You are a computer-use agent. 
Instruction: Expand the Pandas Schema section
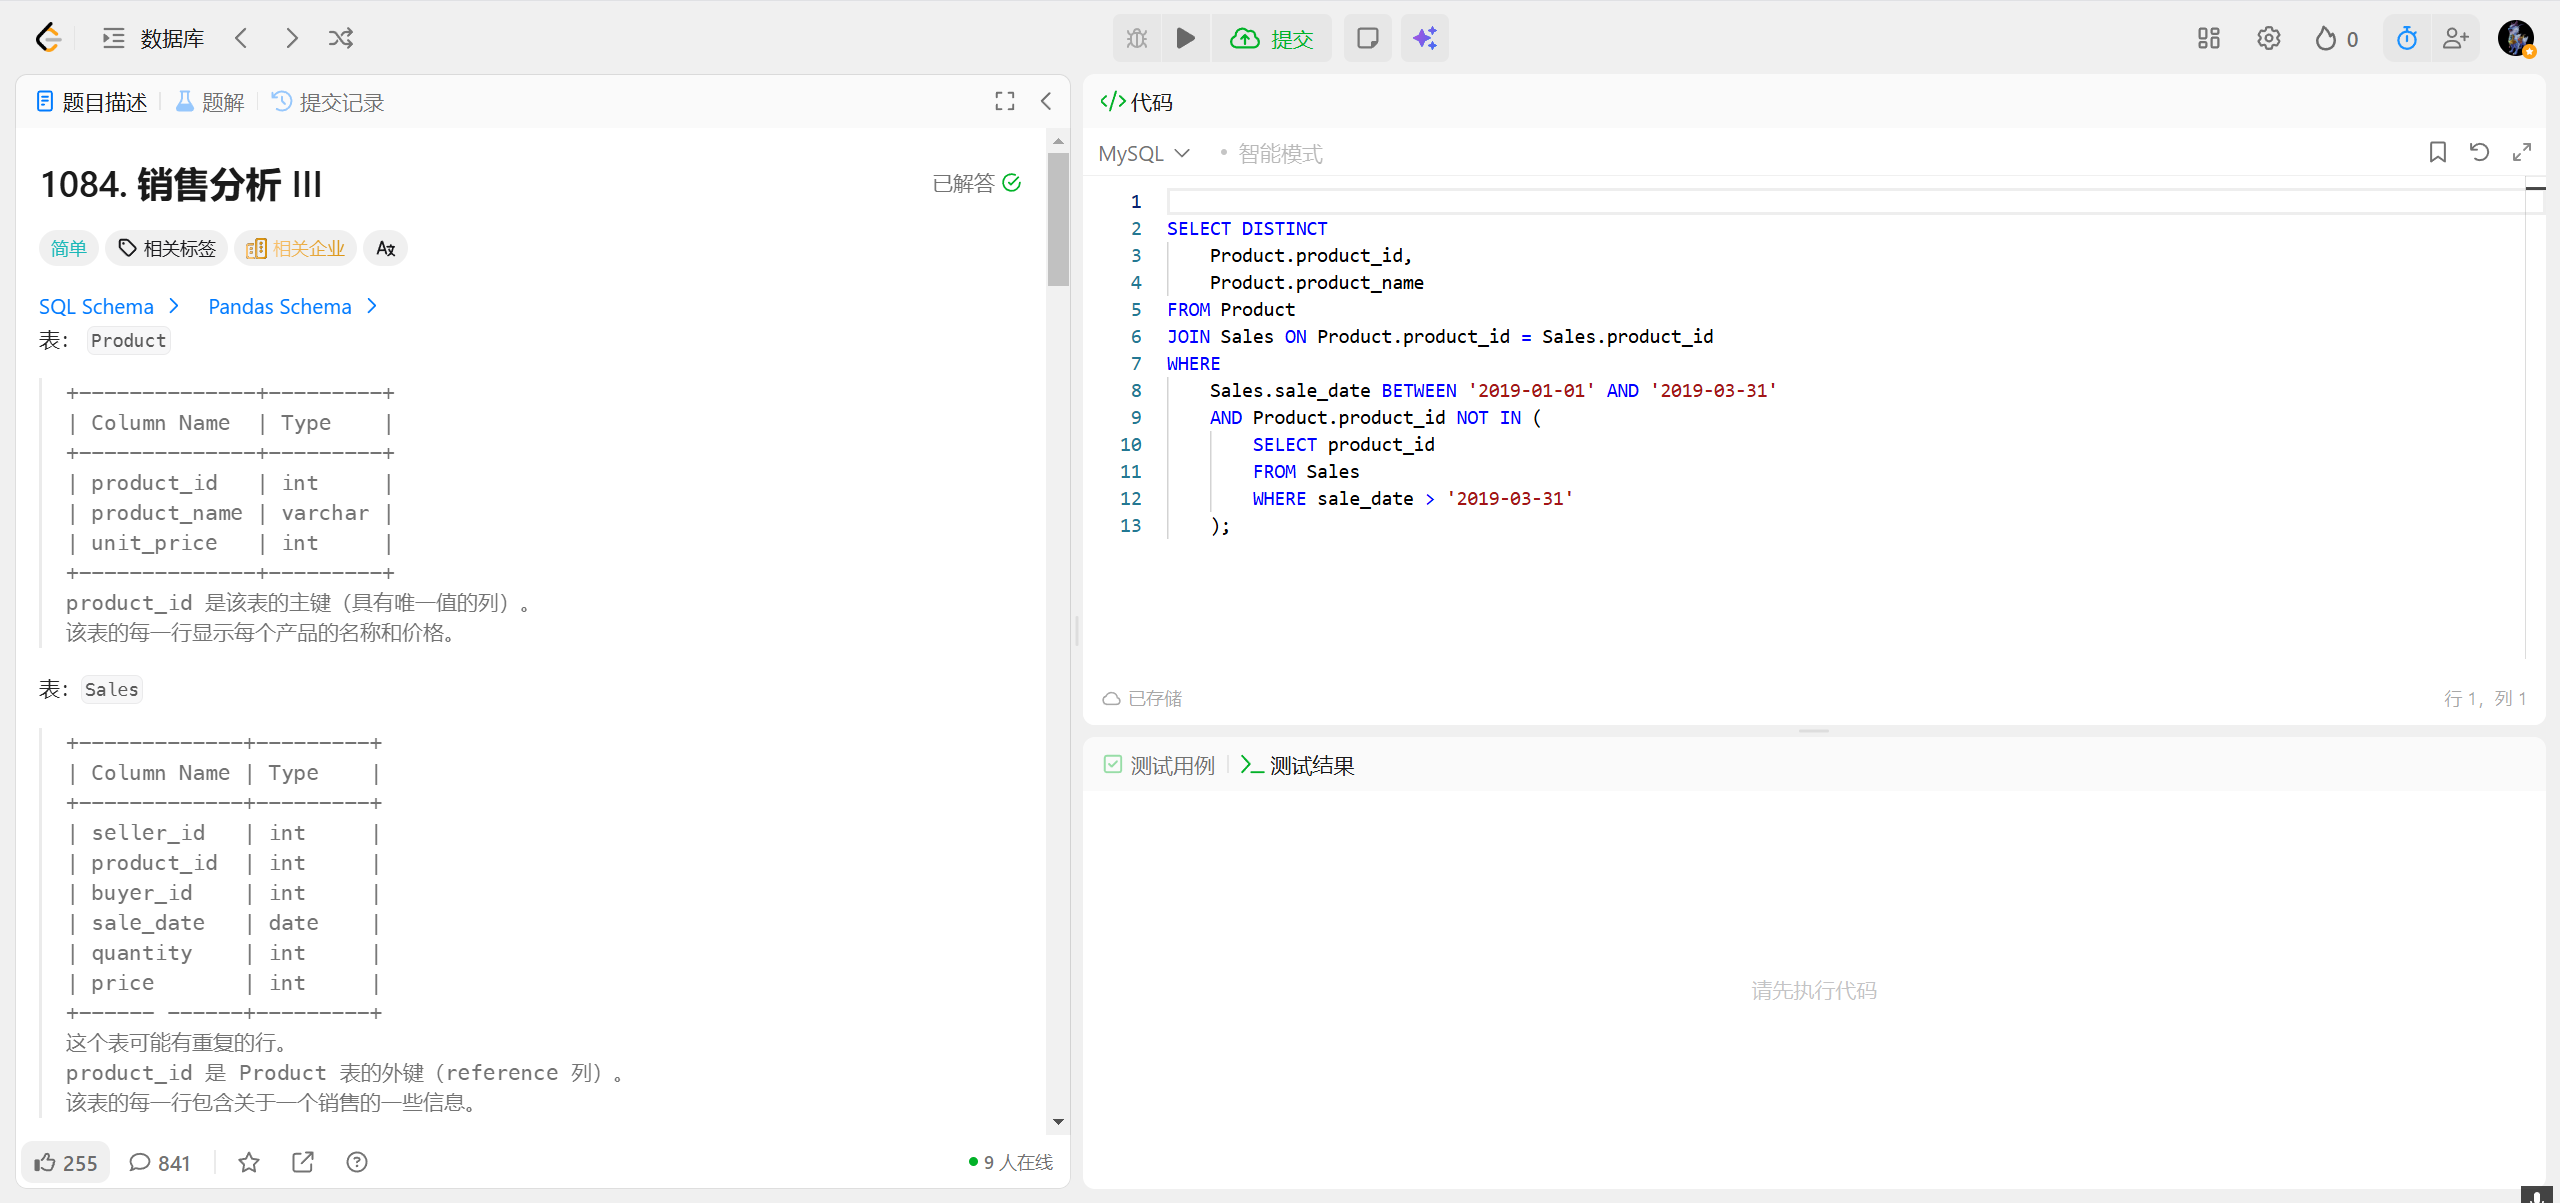[292, 306]
